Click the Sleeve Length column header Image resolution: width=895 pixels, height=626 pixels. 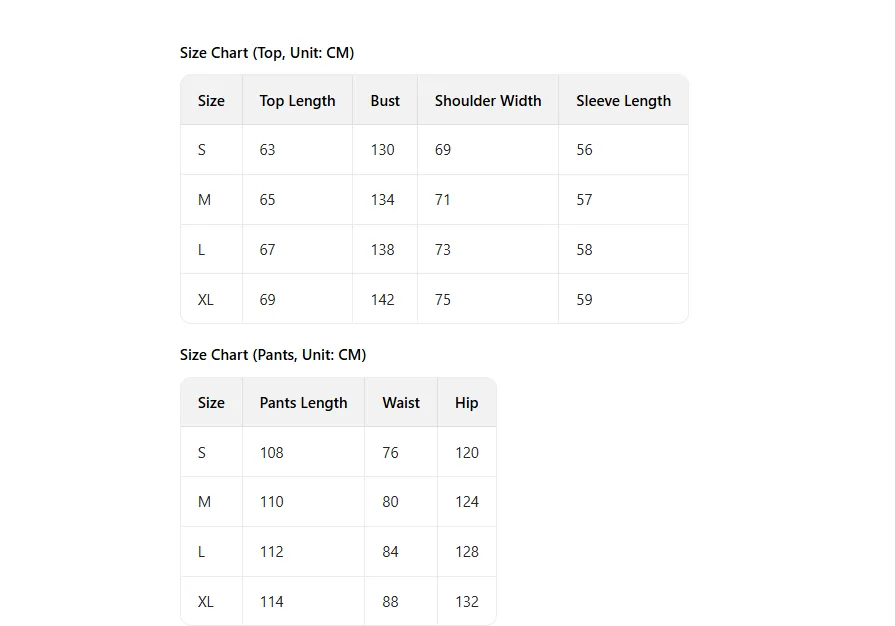pyautogui.click(x=623, y=101)
